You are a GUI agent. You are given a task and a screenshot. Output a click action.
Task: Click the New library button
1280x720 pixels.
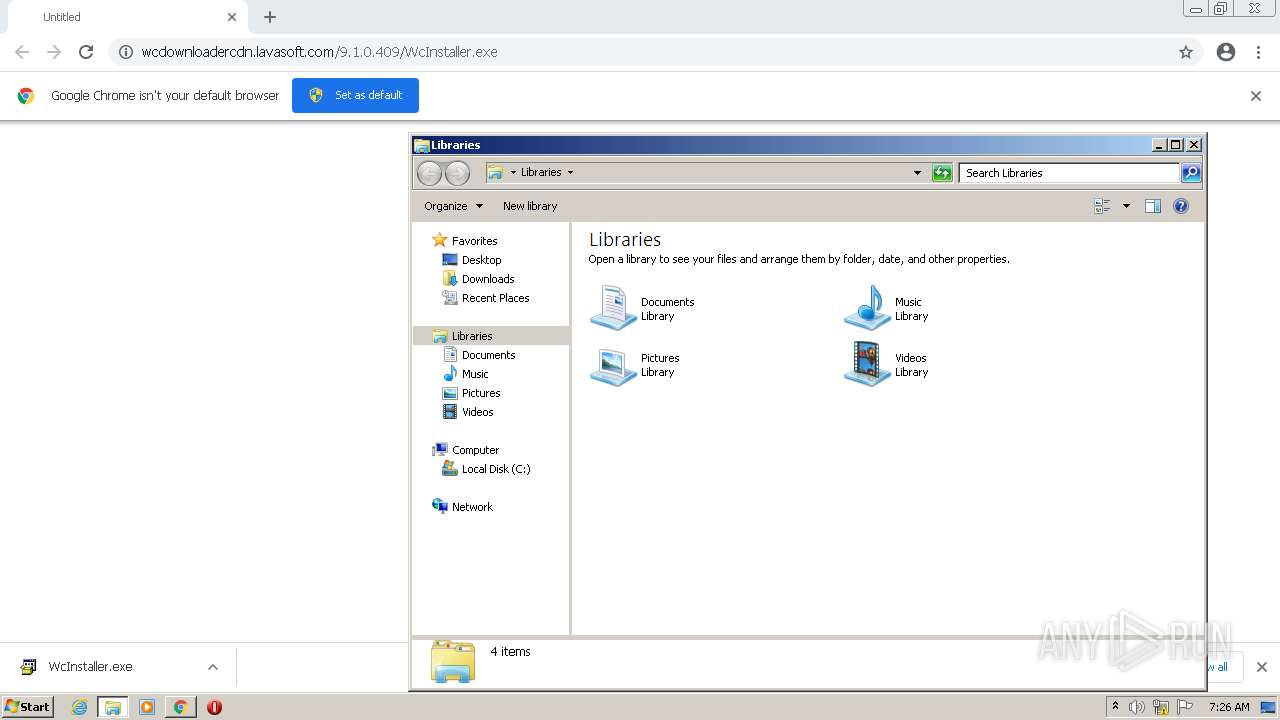coord(530,206)
